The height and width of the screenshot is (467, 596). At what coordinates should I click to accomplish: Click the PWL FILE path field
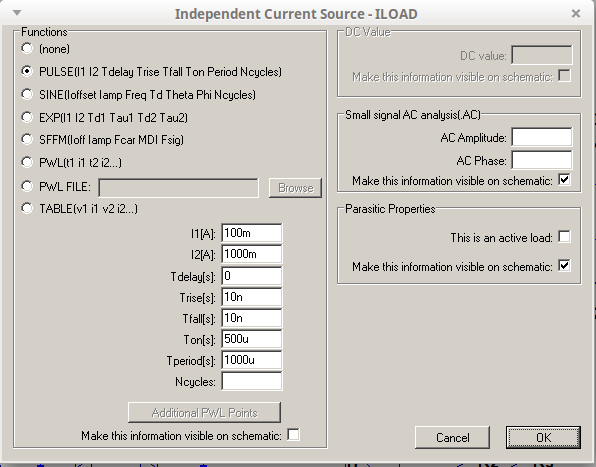click(178, 188)
